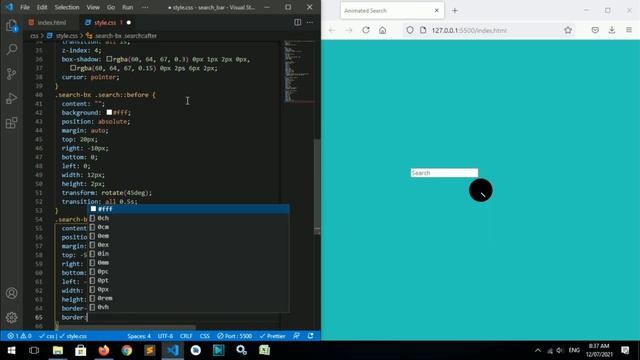Open color picker for background #fff swatch
Screen dimensions: 640x360
109,112
